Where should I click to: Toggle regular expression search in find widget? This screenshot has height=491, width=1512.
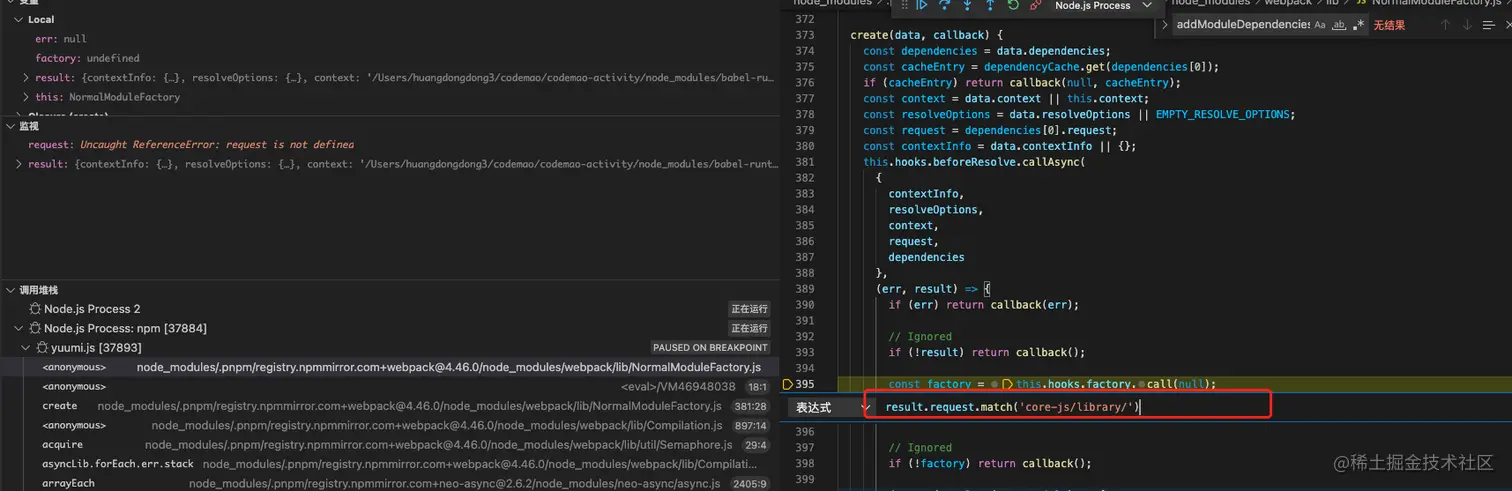(1358, 25)
